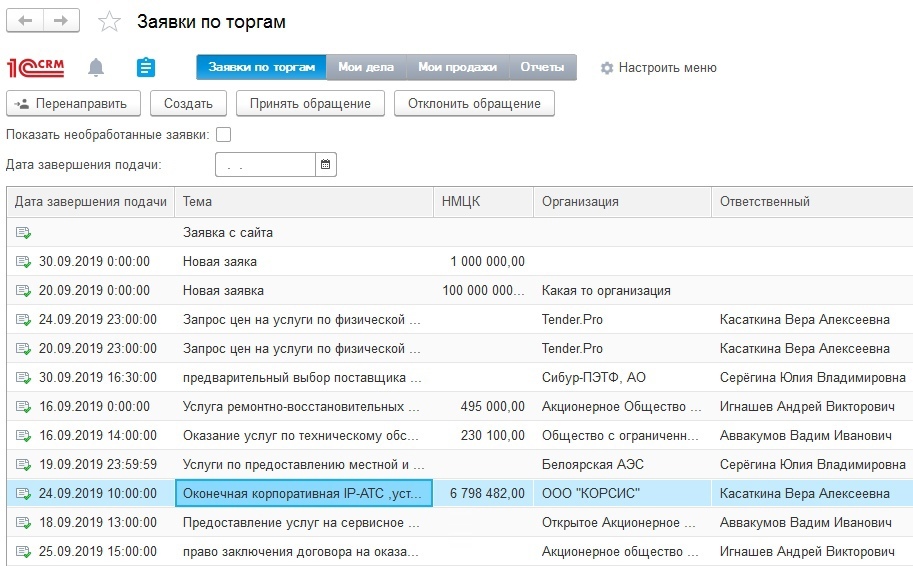Click the 1C CRM logo
913x566 pixels.
pyautogui.click(x=36, y=68)
